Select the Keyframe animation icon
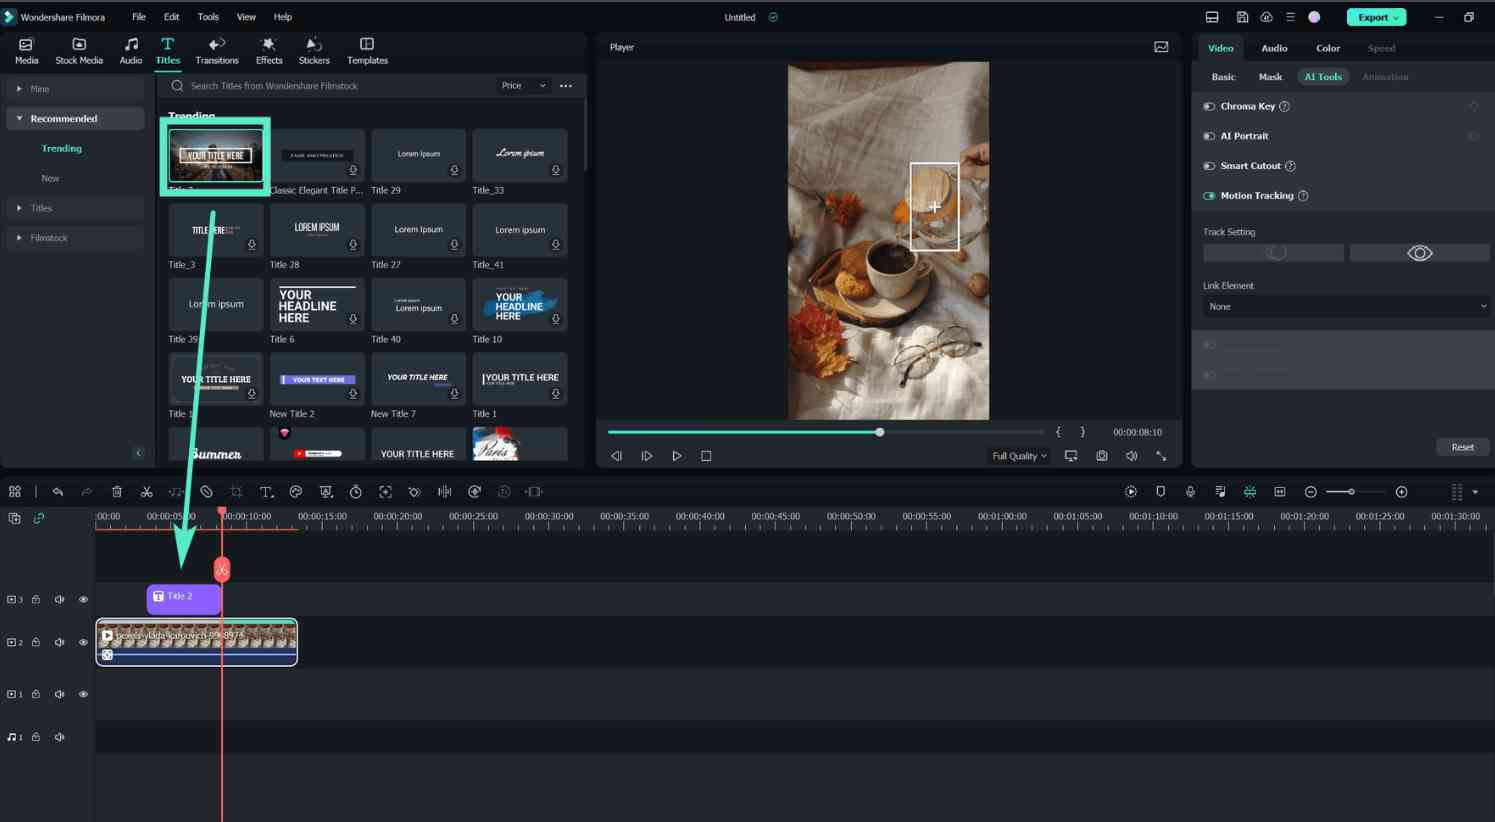Screen dimensions: 1495x822 pyautogui.click(x=415, y=491)
